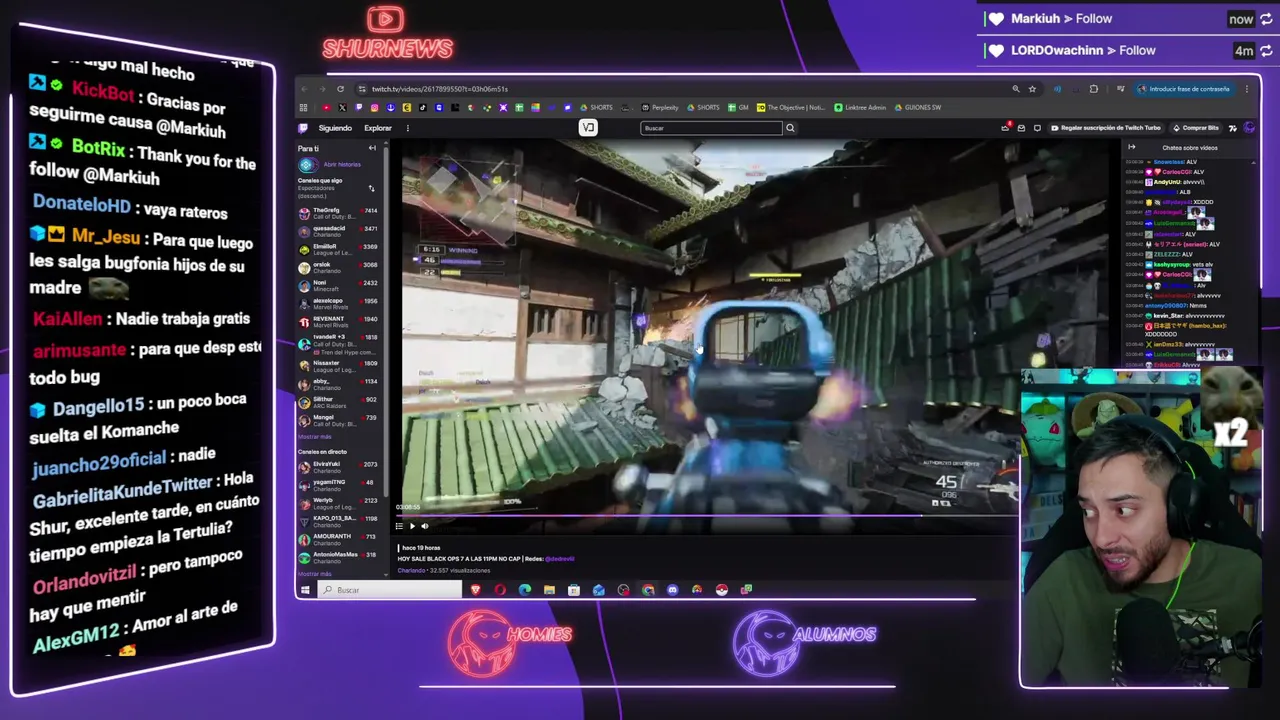Seek on the purple video progress bar
This screenshot has height=720, width=1280.
[x=708, y=516]
